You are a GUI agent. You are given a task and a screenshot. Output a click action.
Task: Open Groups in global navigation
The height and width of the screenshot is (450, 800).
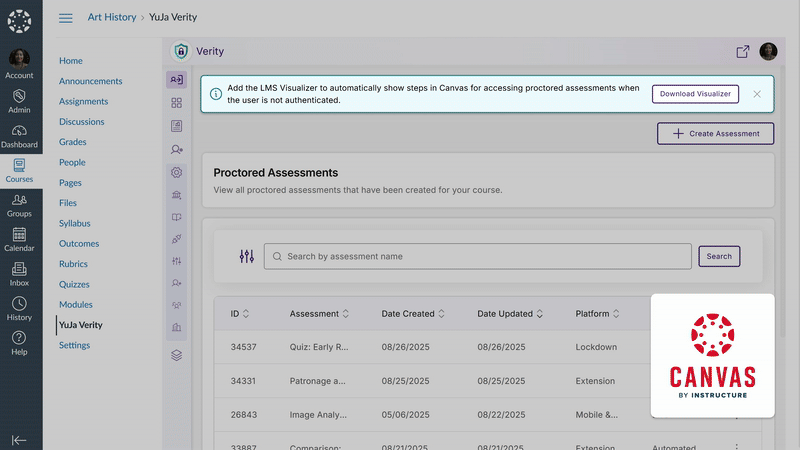[x=19, y=206]
